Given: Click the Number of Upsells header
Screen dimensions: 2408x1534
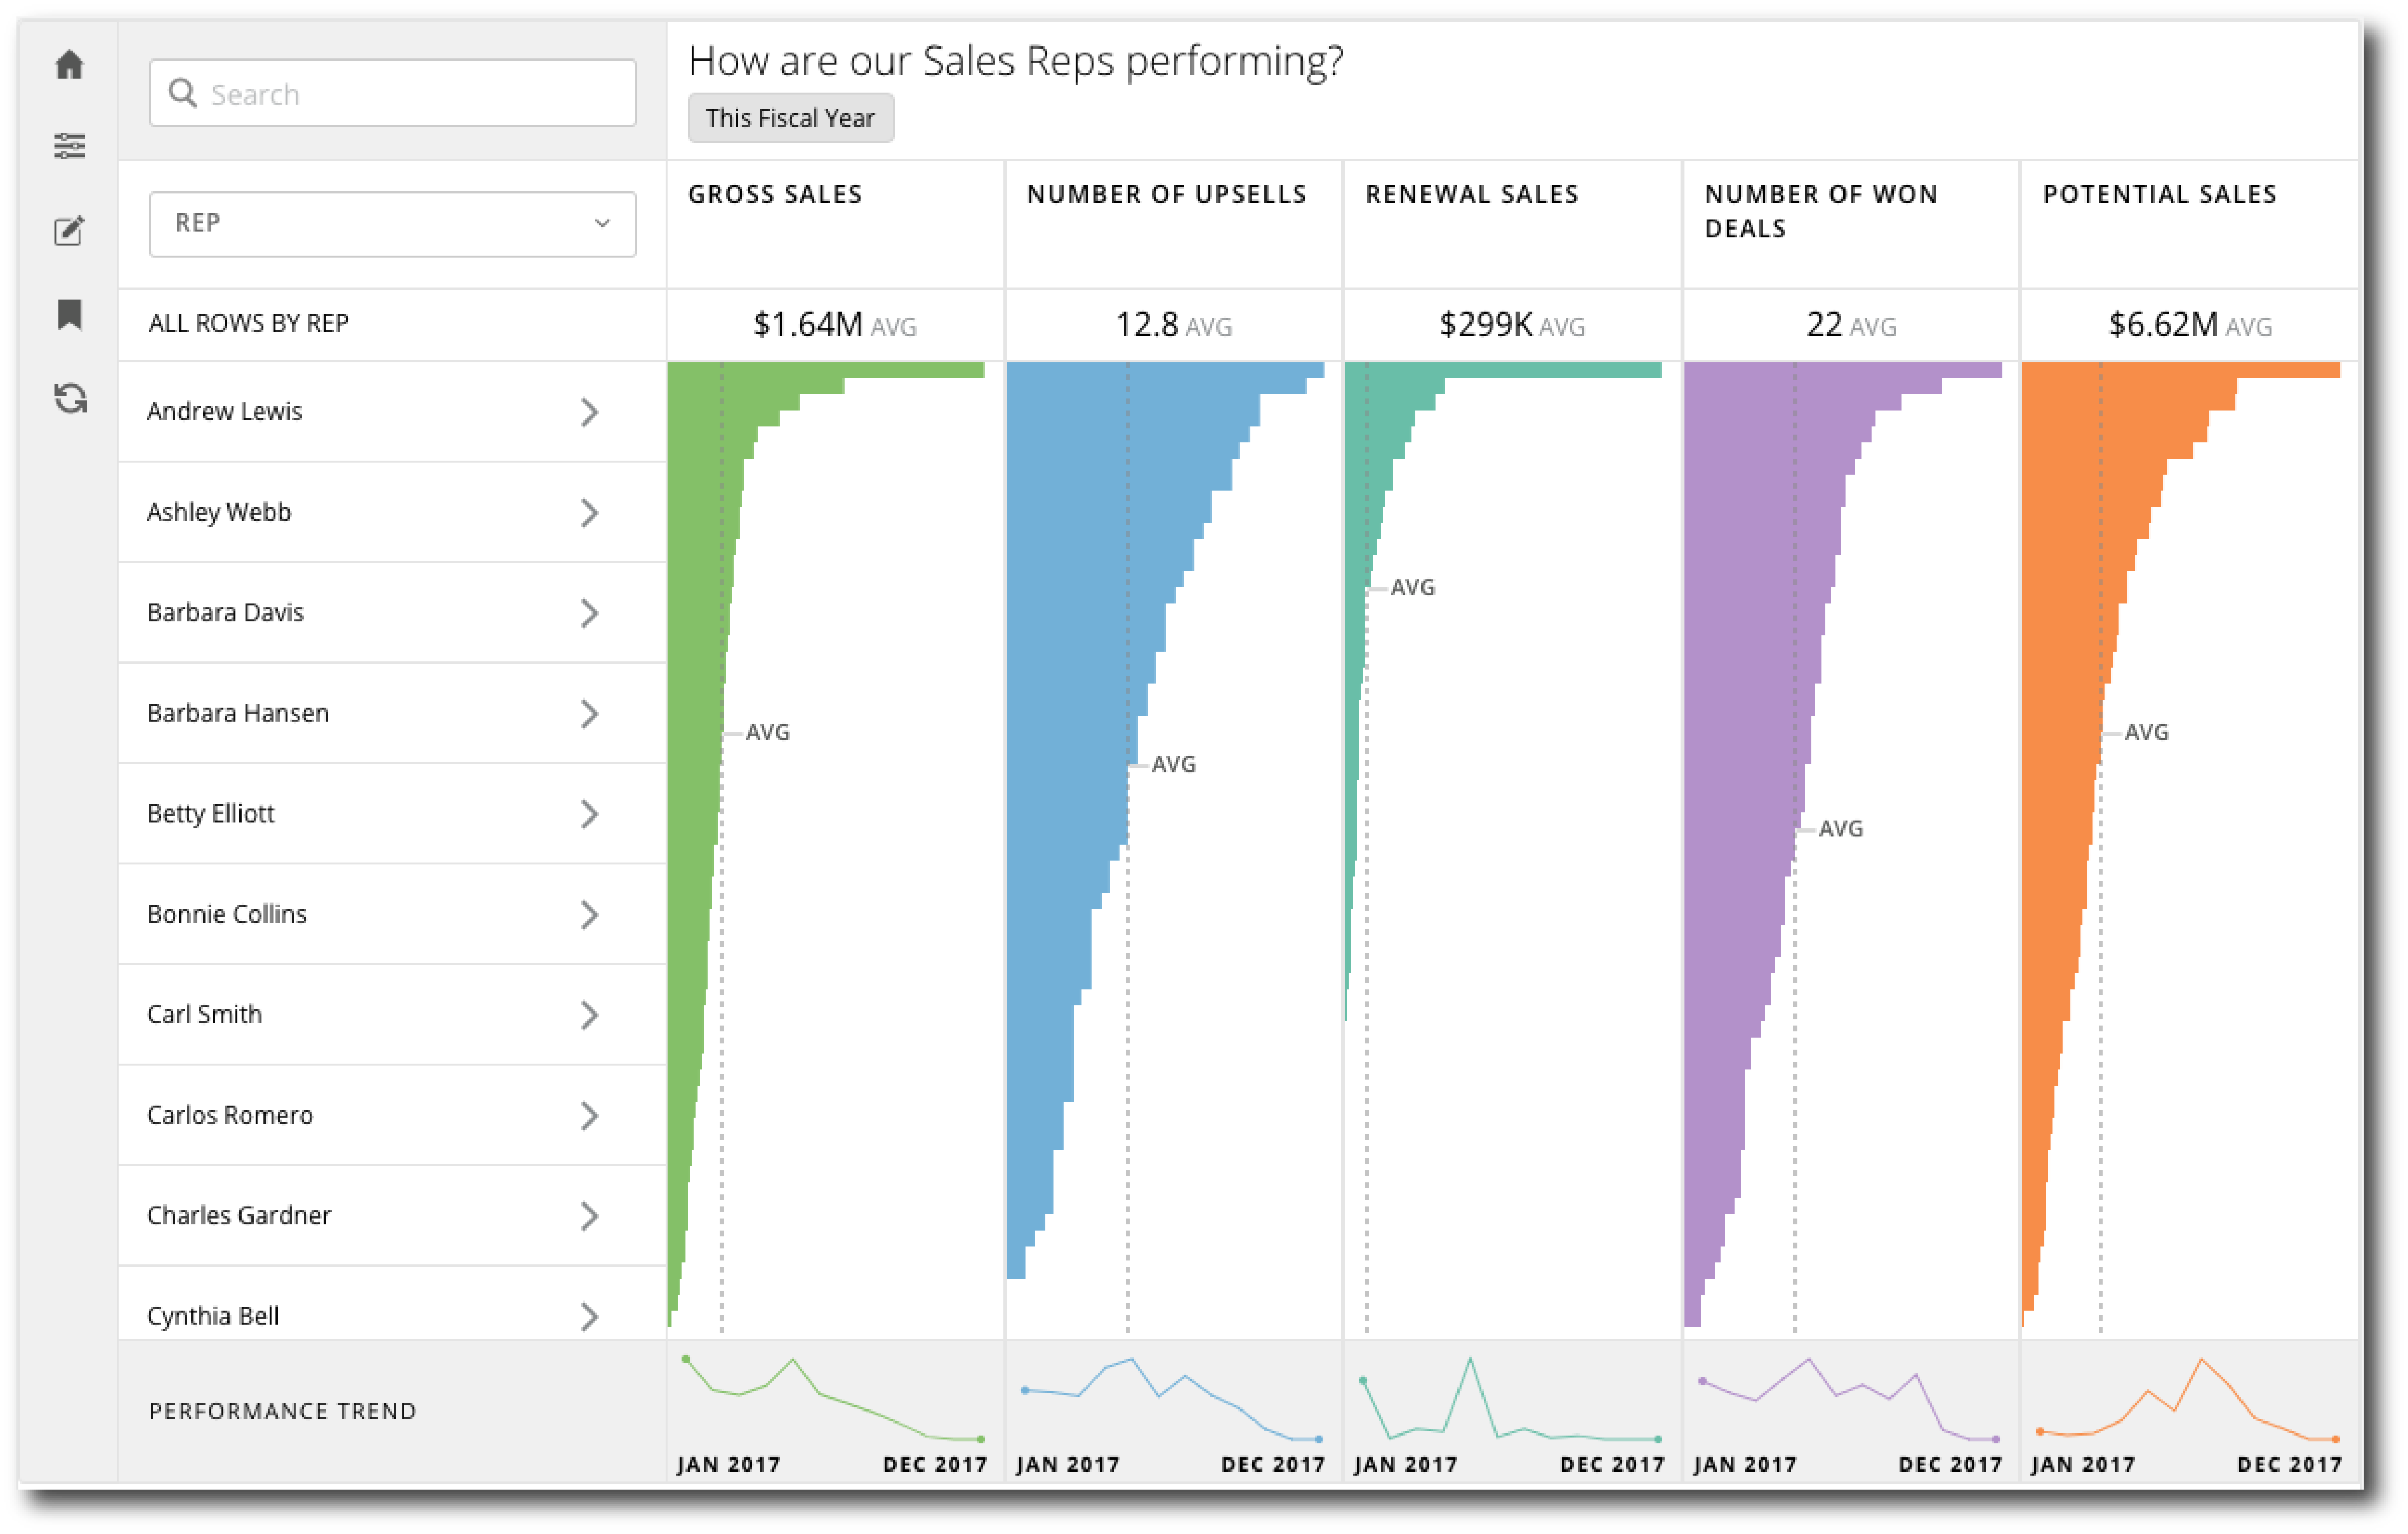Looking at the screenshot, I should tap(1166, 194).
